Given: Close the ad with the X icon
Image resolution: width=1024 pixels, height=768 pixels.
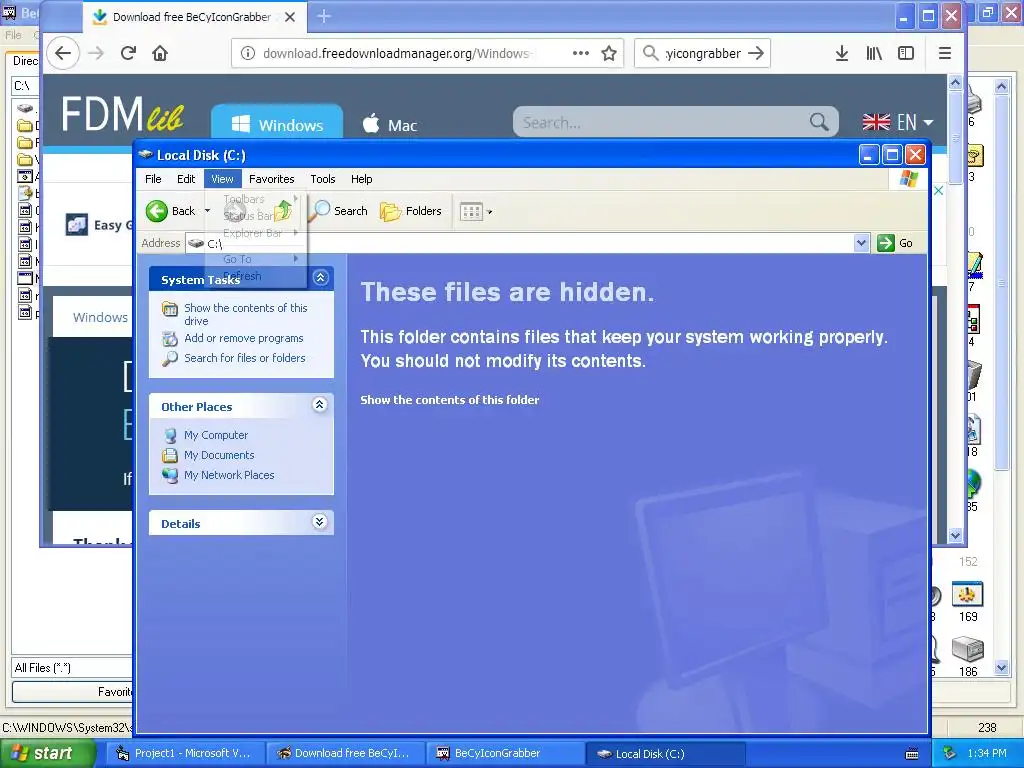Looking at the screenshot, I should 938,190.
